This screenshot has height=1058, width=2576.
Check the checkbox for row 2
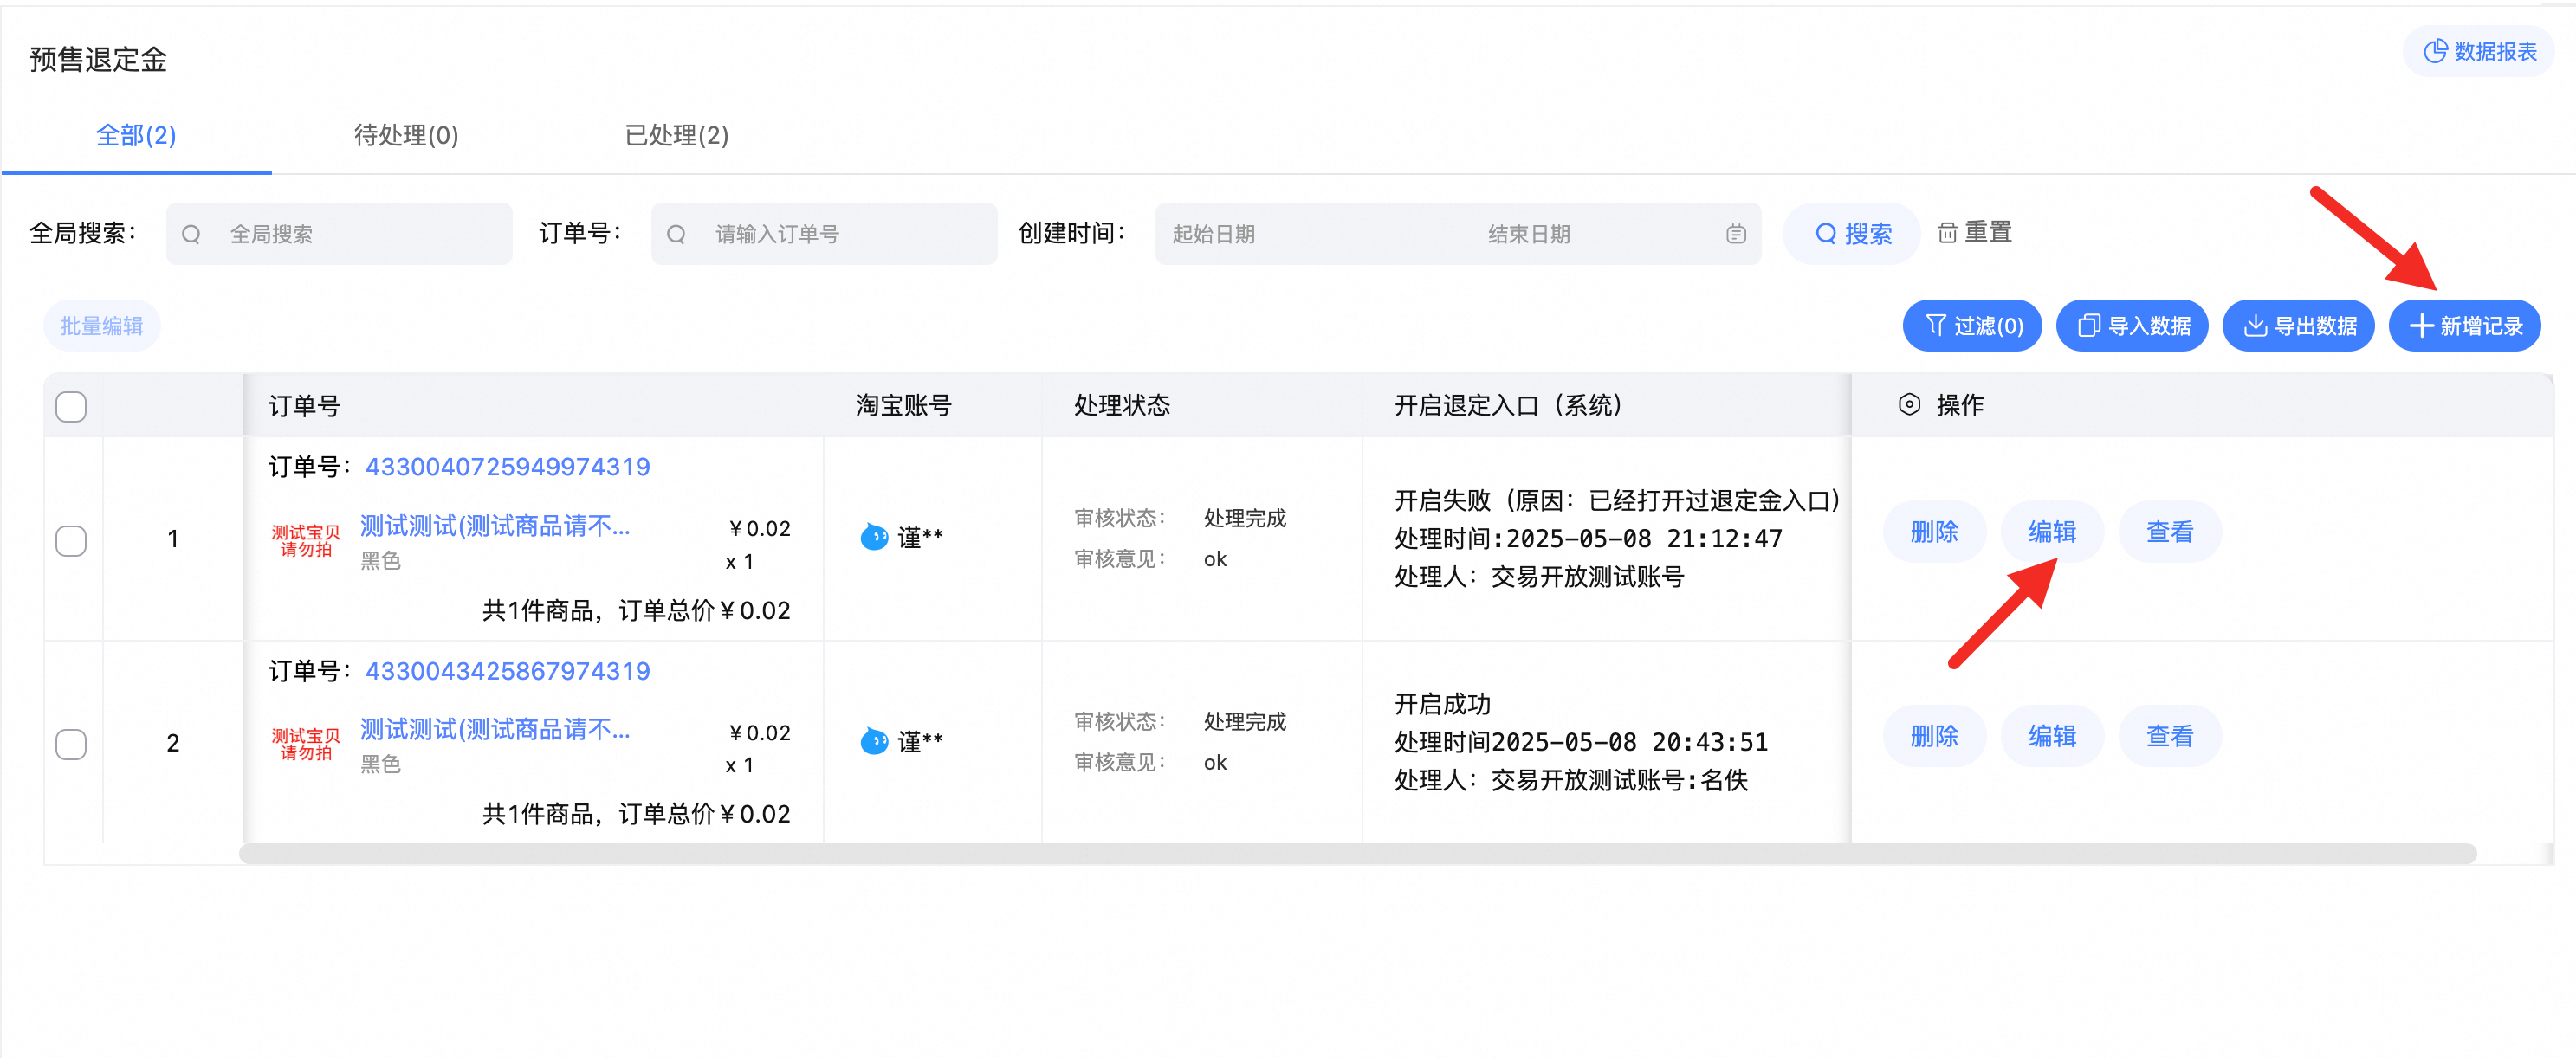coord(71,744)
